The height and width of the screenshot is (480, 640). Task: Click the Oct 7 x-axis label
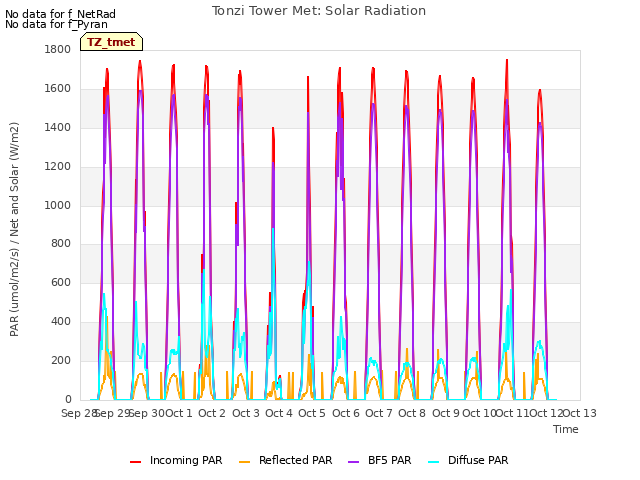pos(379,413)
